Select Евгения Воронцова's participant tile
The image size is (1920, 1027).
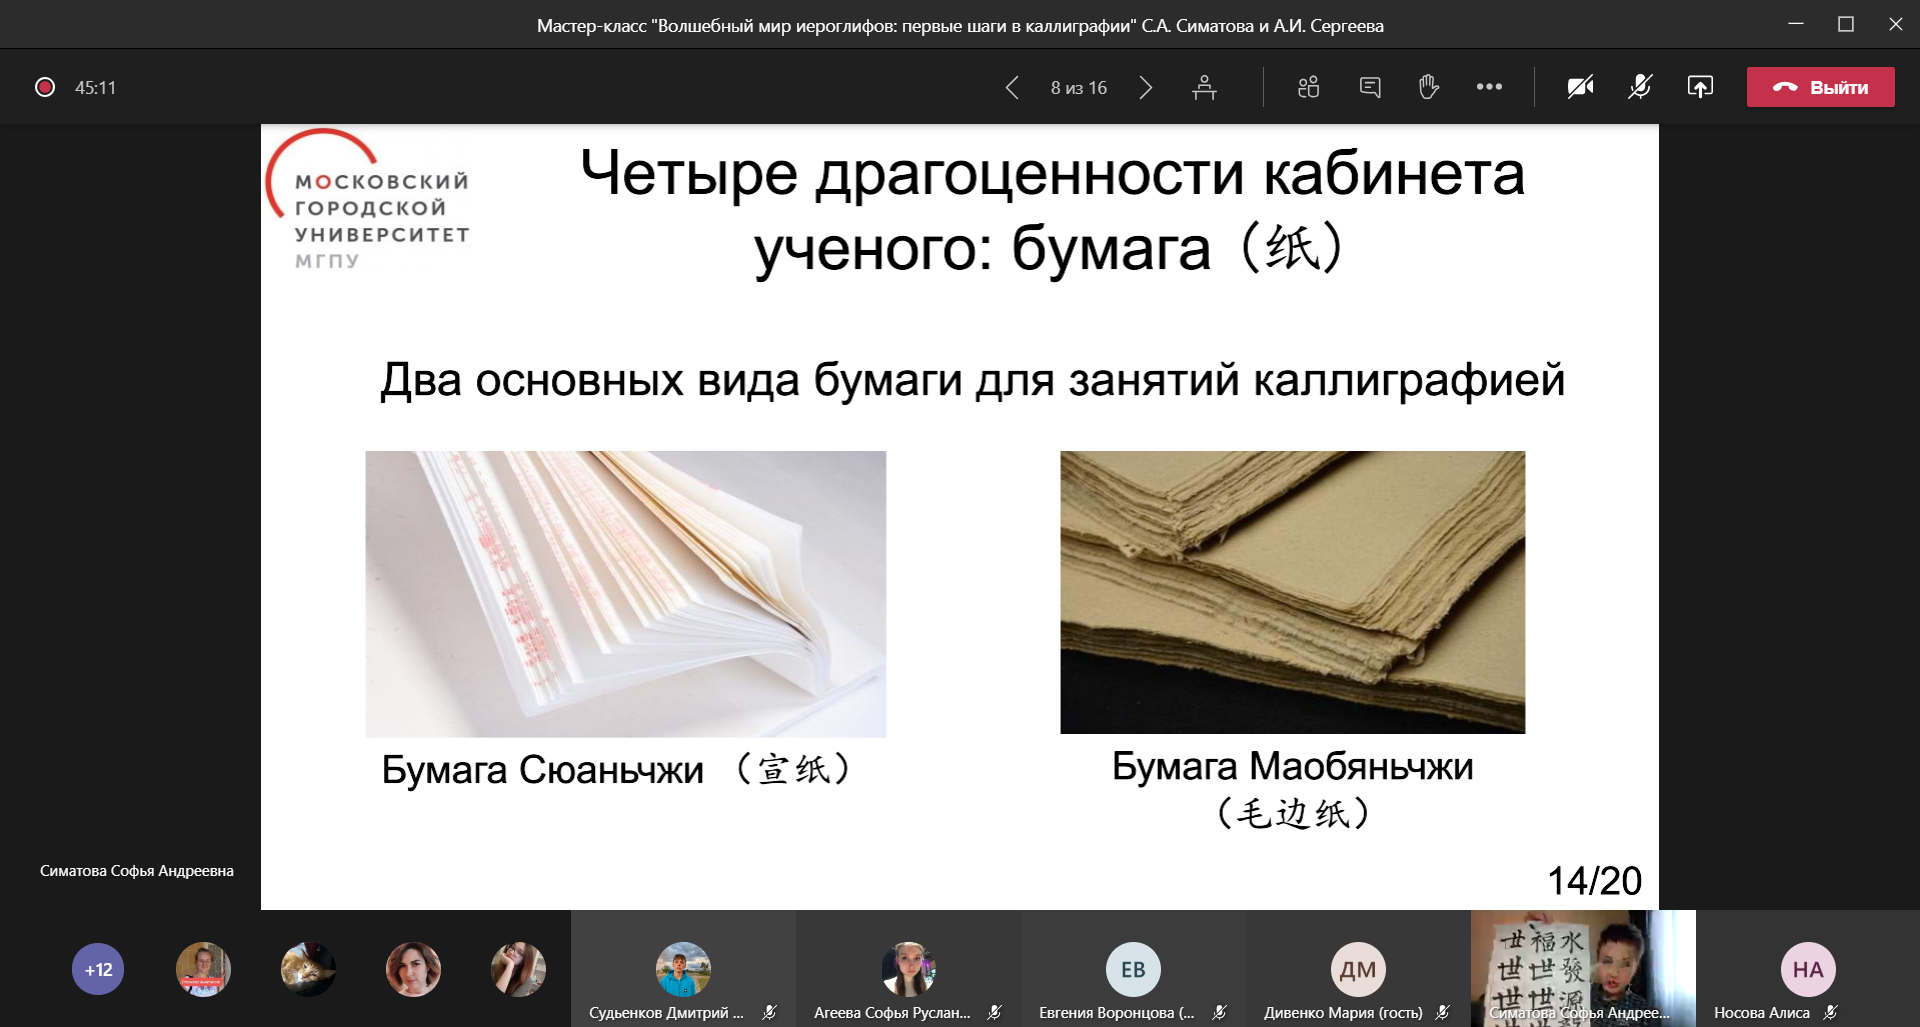1131,968
